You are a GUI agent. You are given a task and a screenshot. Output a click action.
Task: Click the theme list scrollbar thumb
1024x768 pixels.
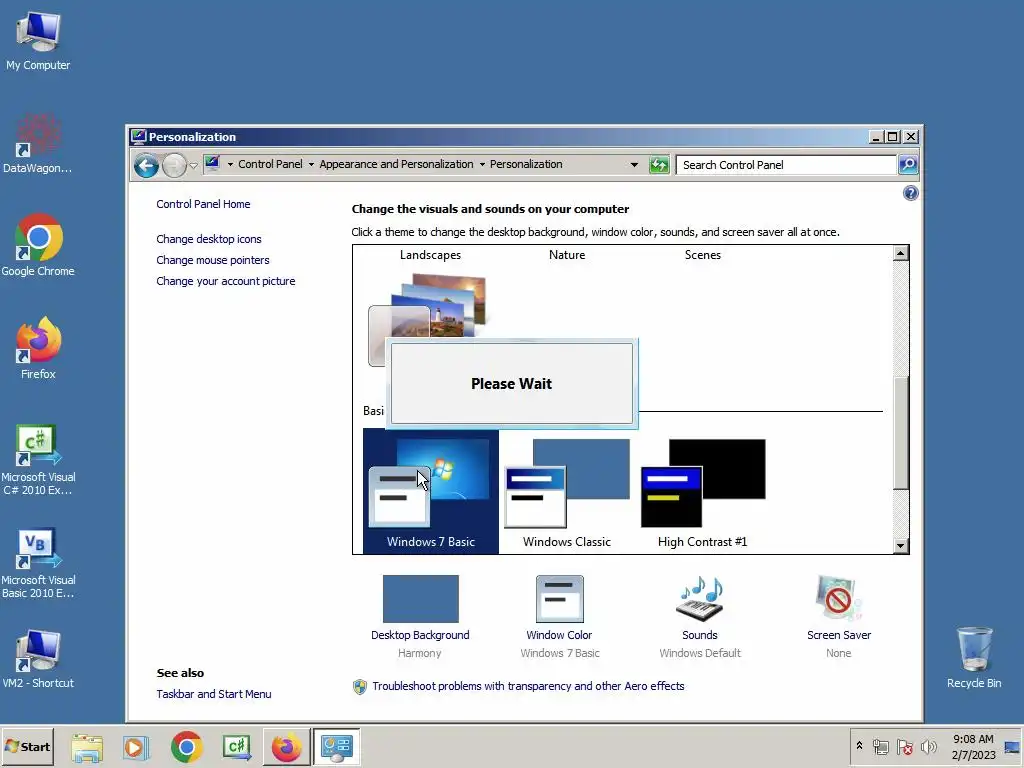point(901,433)
